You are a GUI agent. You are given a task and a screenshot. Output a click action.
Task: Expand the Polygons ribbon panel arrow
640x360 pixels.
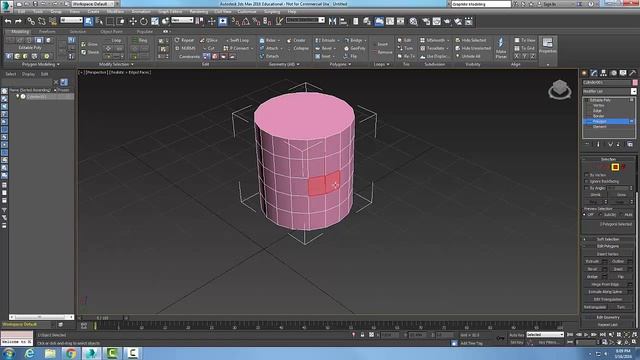click(350, 64)
